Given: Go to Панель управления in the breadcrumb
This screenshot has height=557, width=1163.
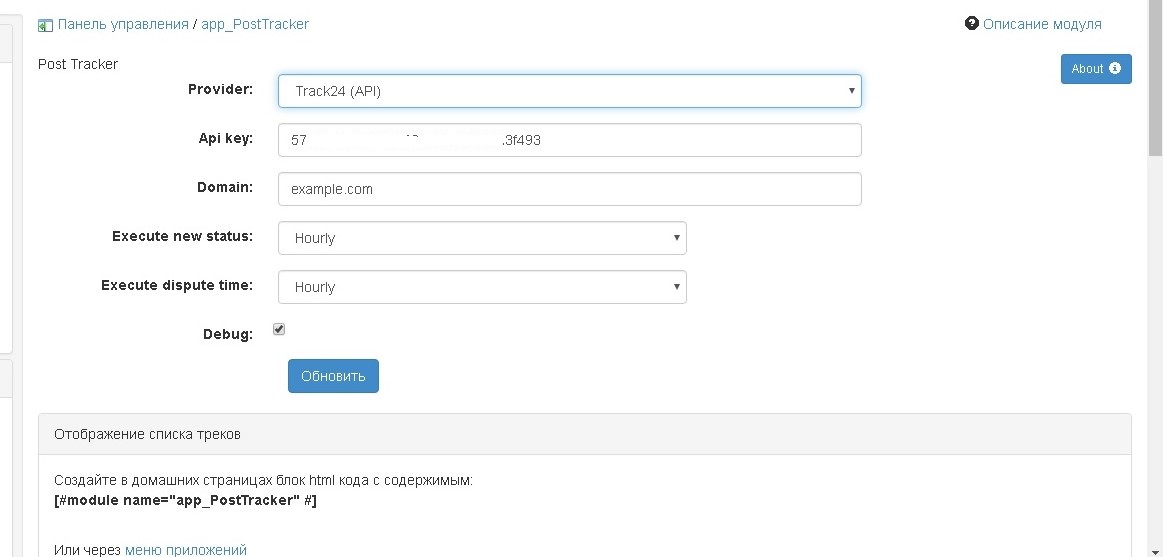Looking at the screenshot, I should pyautogui.click(x=123, y=24).
